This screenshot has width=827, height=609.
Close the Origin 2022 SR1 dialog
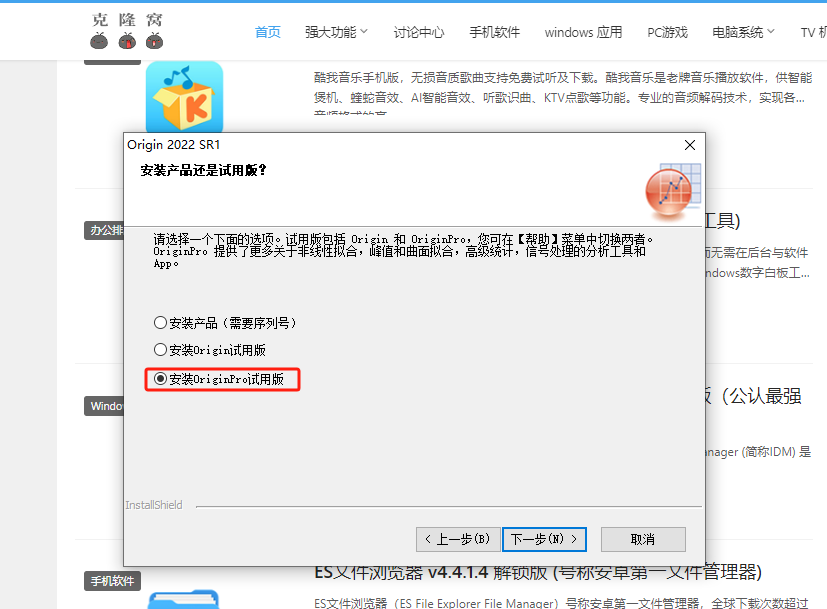689,145
